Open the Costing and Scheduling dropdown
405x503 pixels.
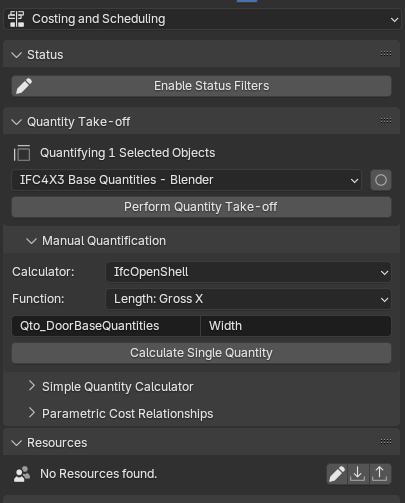point(202,19)
